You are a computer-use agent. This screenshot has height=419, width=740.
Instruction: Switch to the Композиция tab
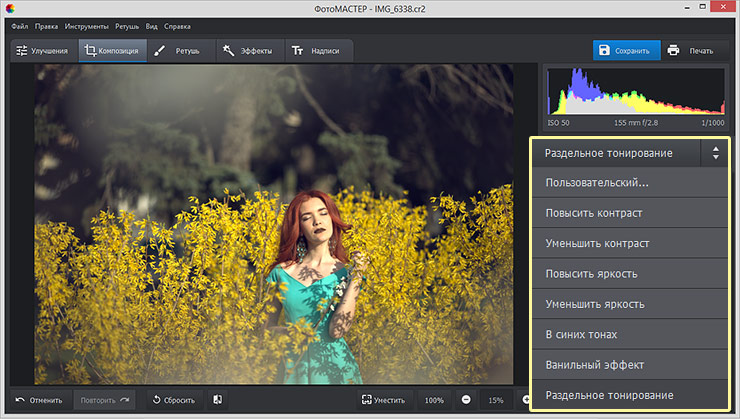pyautogui.click(x=111, y=50)
